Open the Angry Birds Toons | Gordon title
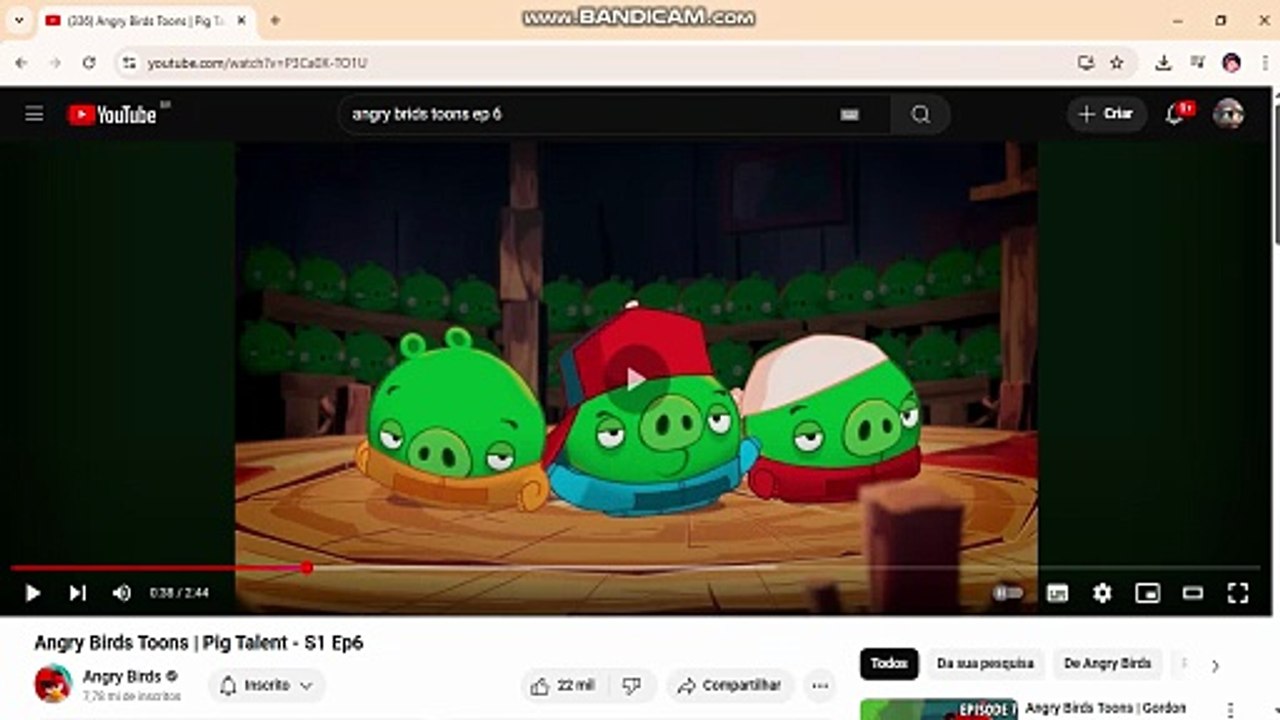Image resolution: width=1280 pixels, height=720 pixels. 1106,709
